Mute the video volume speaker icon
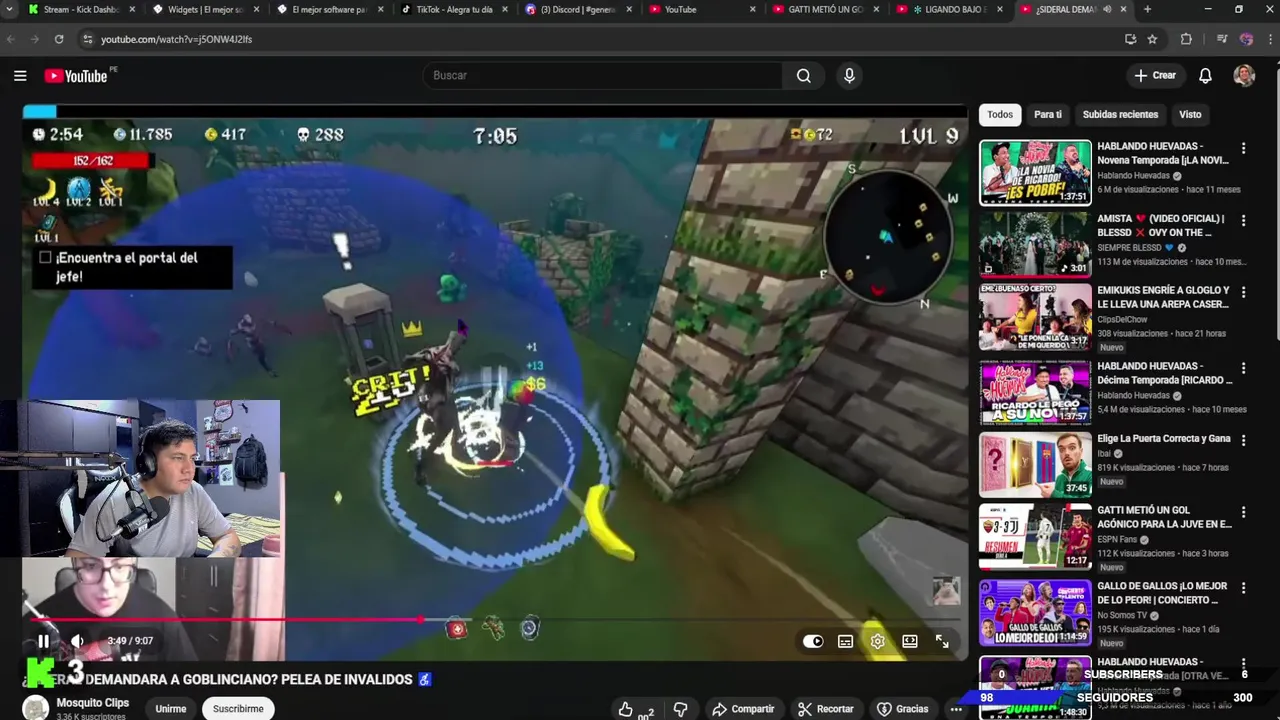 coord(77,641)
